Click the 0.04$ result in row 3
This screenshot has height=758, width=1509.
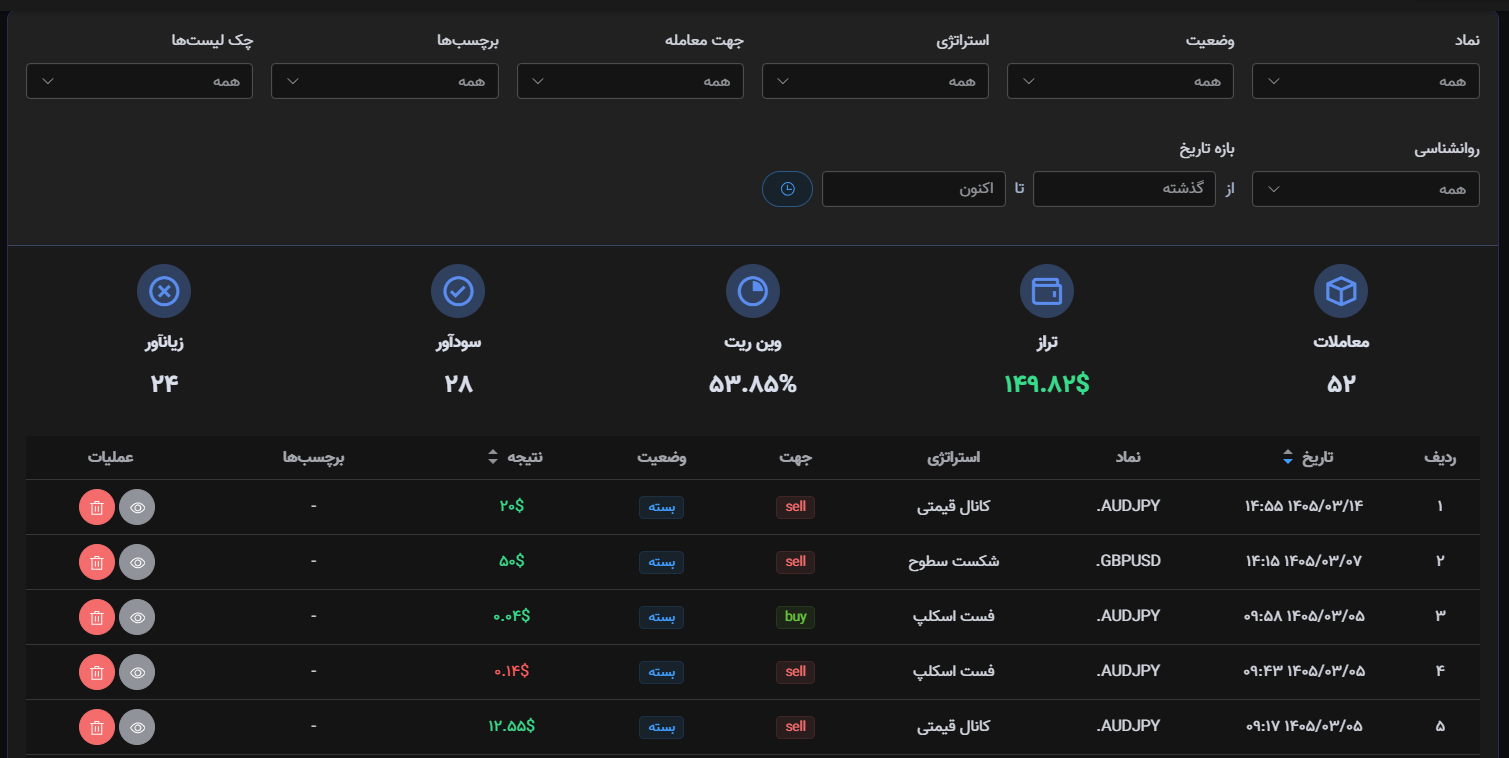coord(511,617)
